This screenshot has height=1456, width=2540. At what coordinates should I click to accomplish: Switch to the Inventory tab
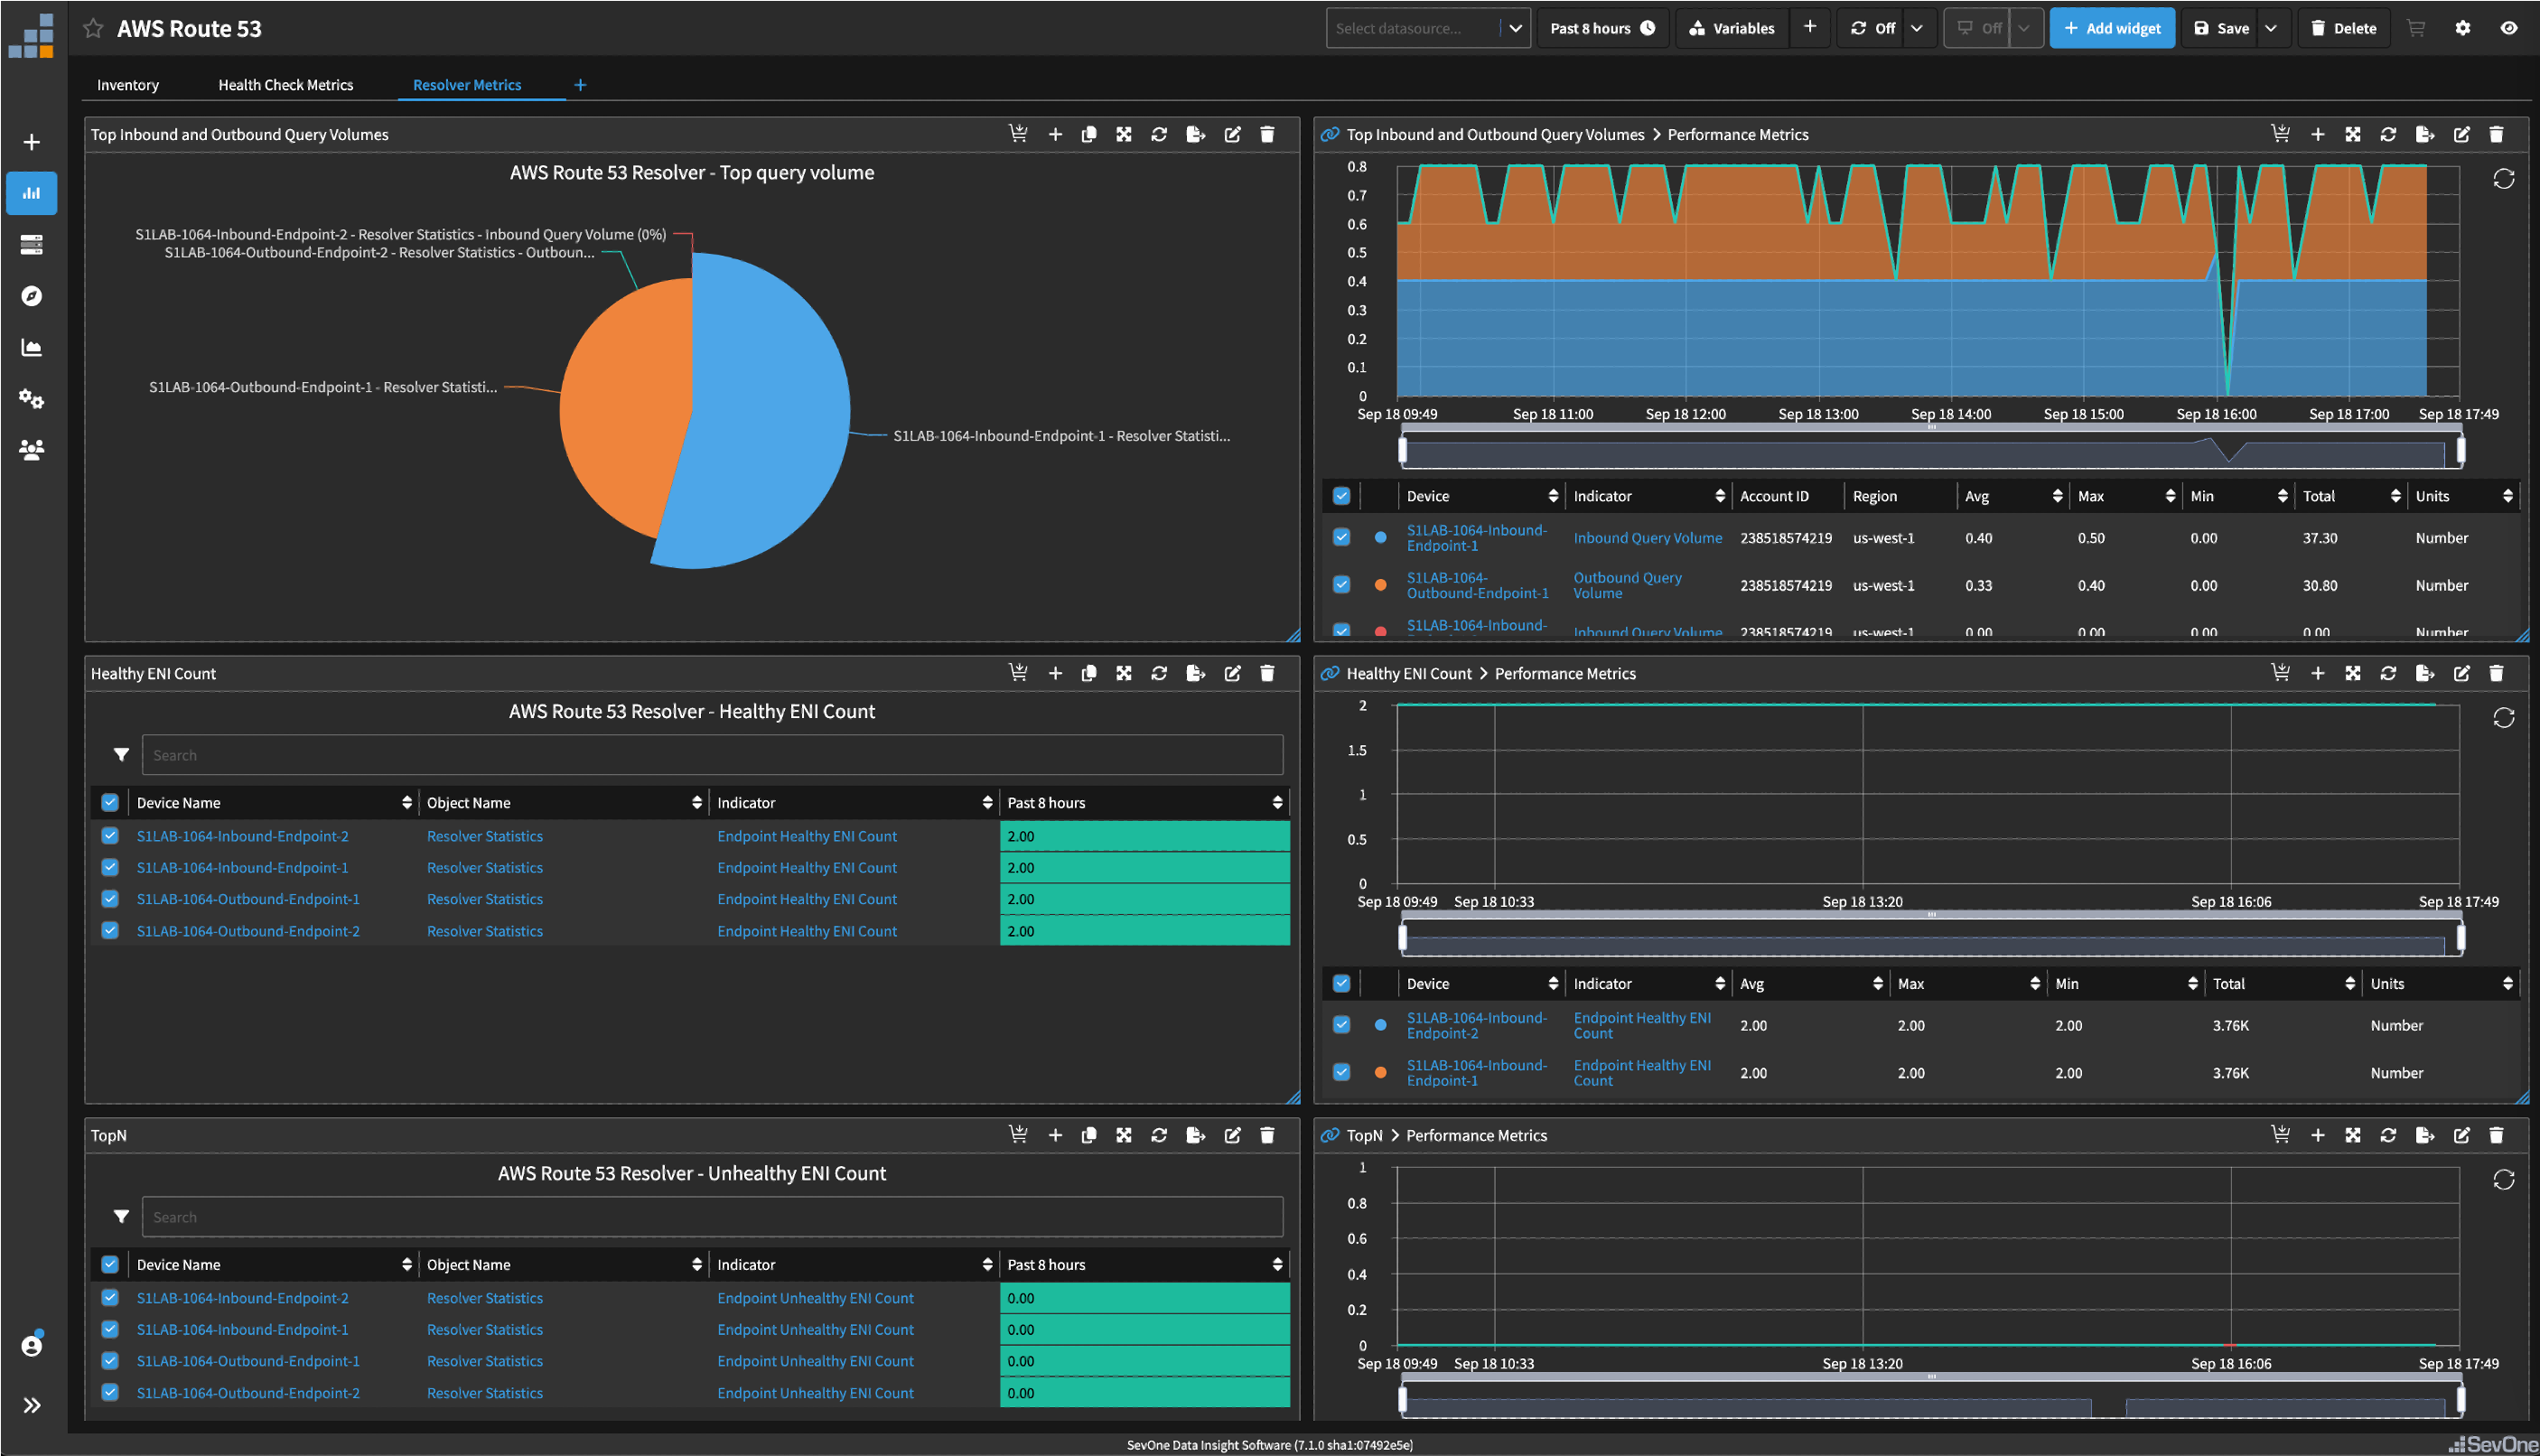[x=127, y=85]
